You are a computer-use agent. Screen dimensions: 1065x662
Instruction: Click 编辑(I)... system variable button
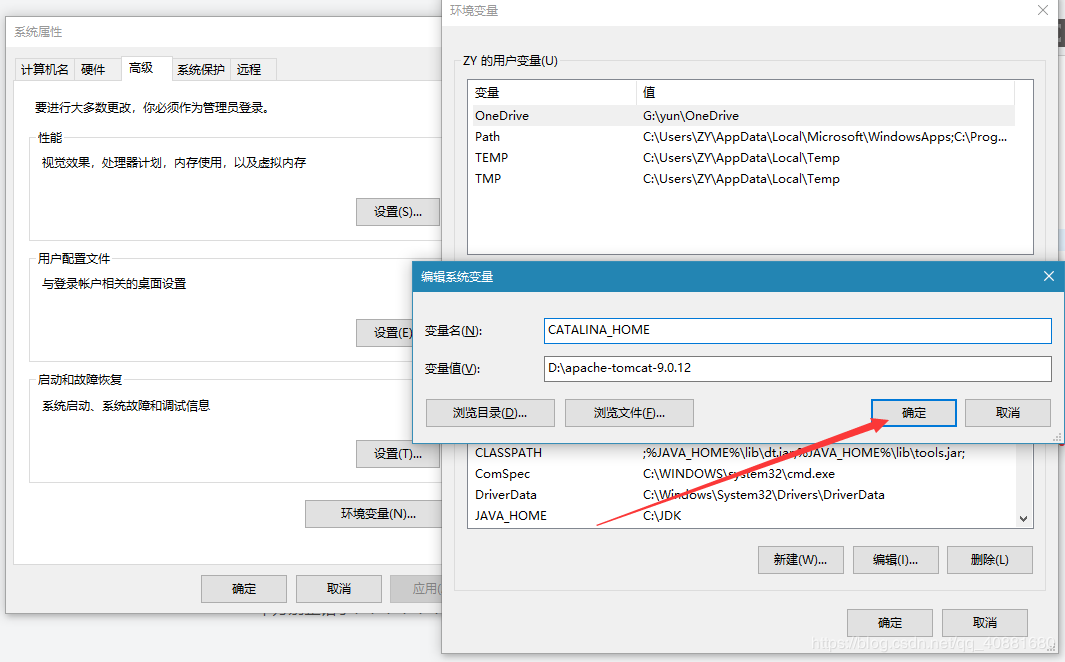point(895,559)
